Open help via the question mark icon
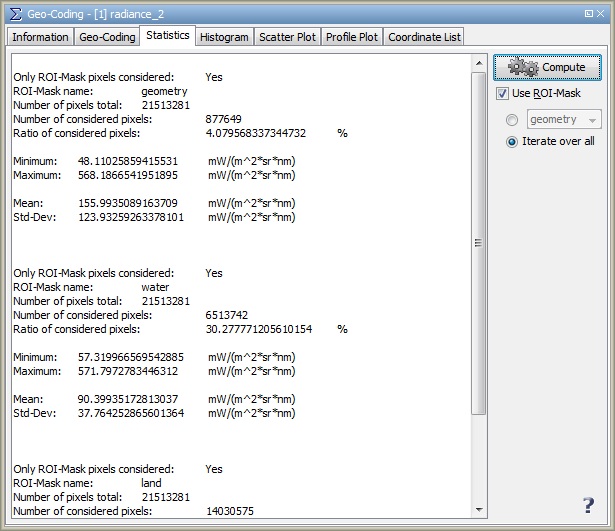Image resolution: width=615 pixels, height=531 pixels. [x=588, y=505]
